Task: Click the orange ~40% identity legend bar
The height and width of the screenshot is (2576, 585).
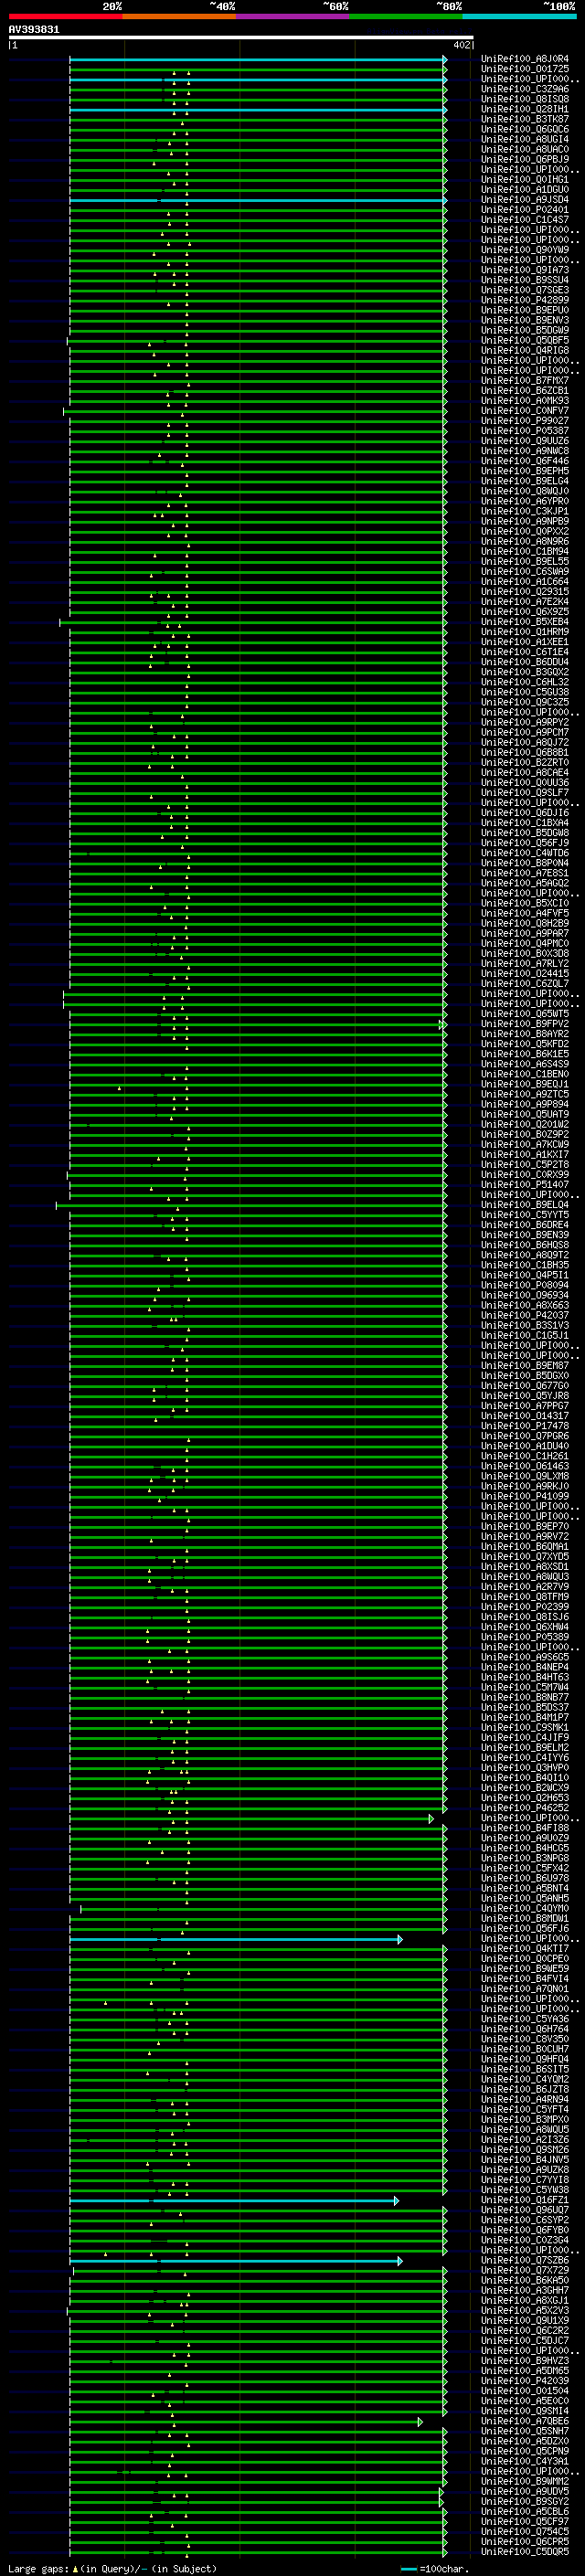Action: 179,16
